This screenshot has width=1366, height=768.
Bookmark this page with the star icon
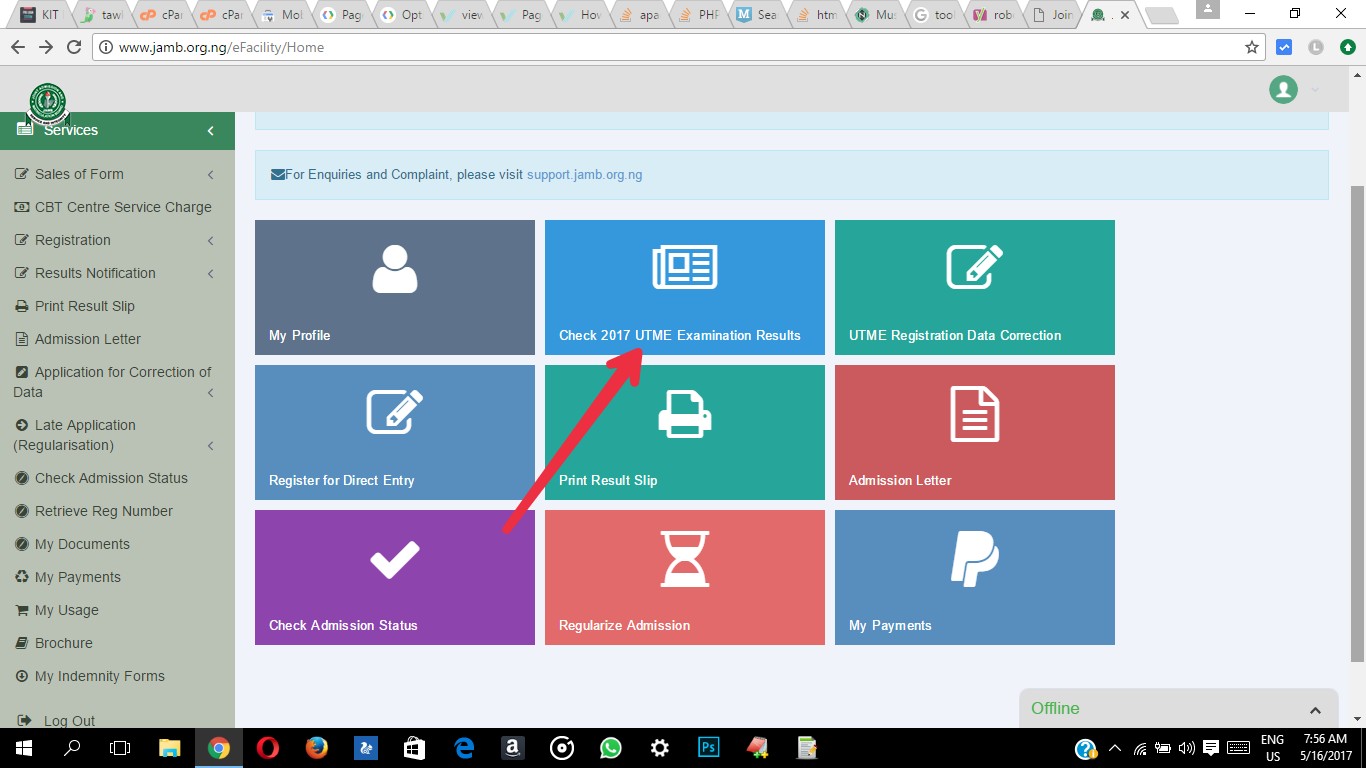tap(1251, 47)
